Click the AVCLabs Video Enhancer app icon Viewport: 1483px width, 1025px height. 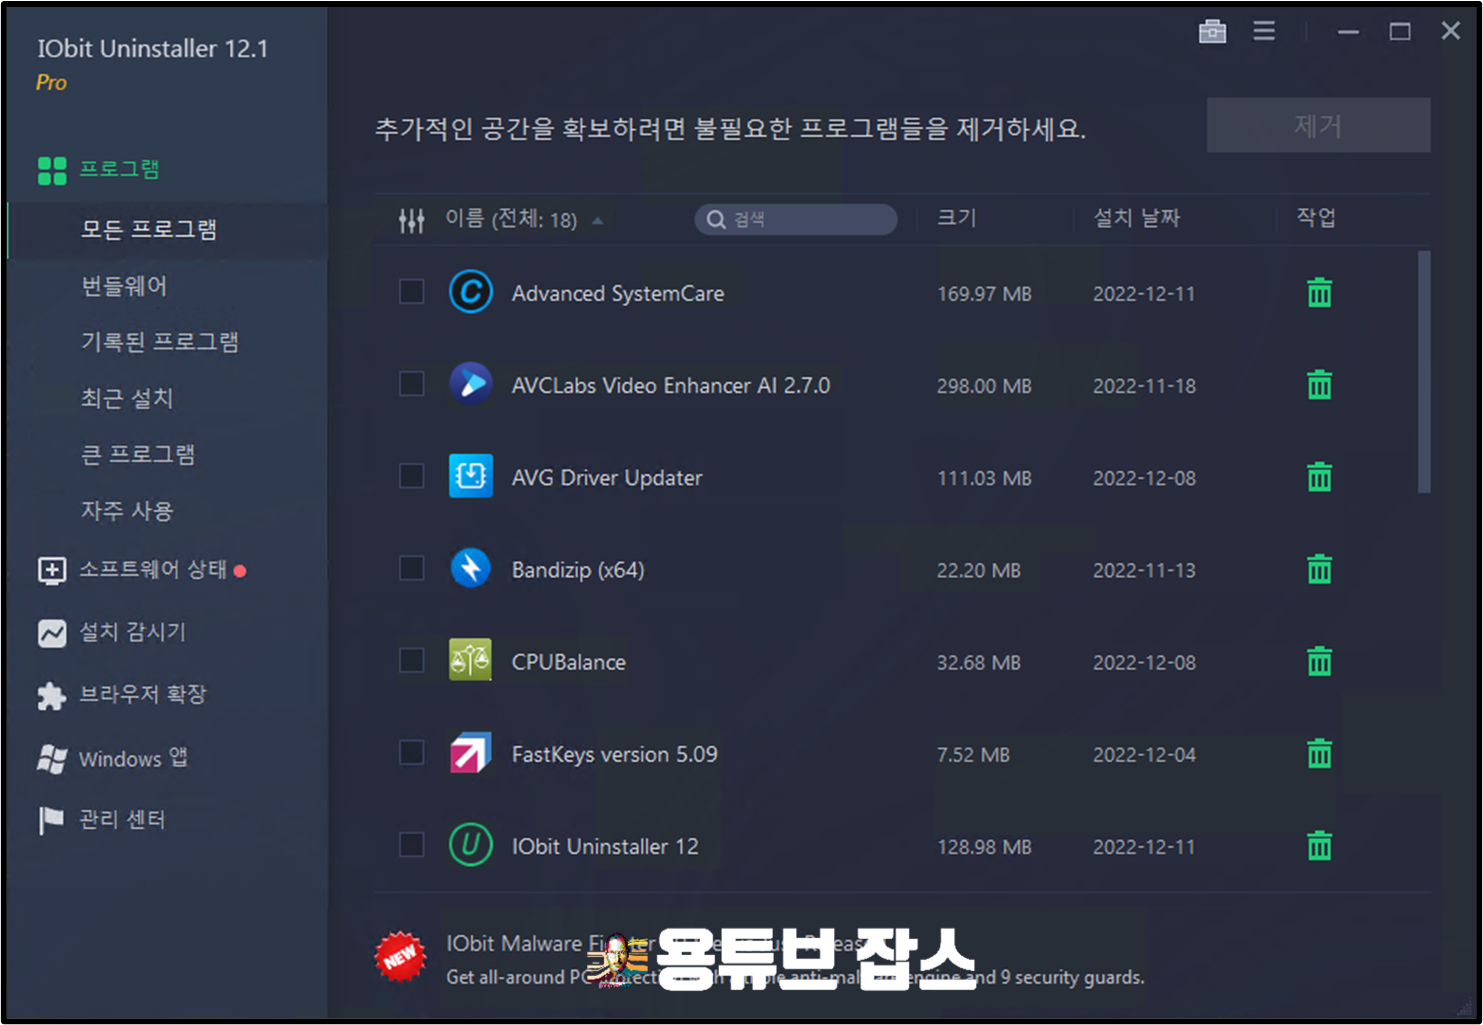(470, 384)
